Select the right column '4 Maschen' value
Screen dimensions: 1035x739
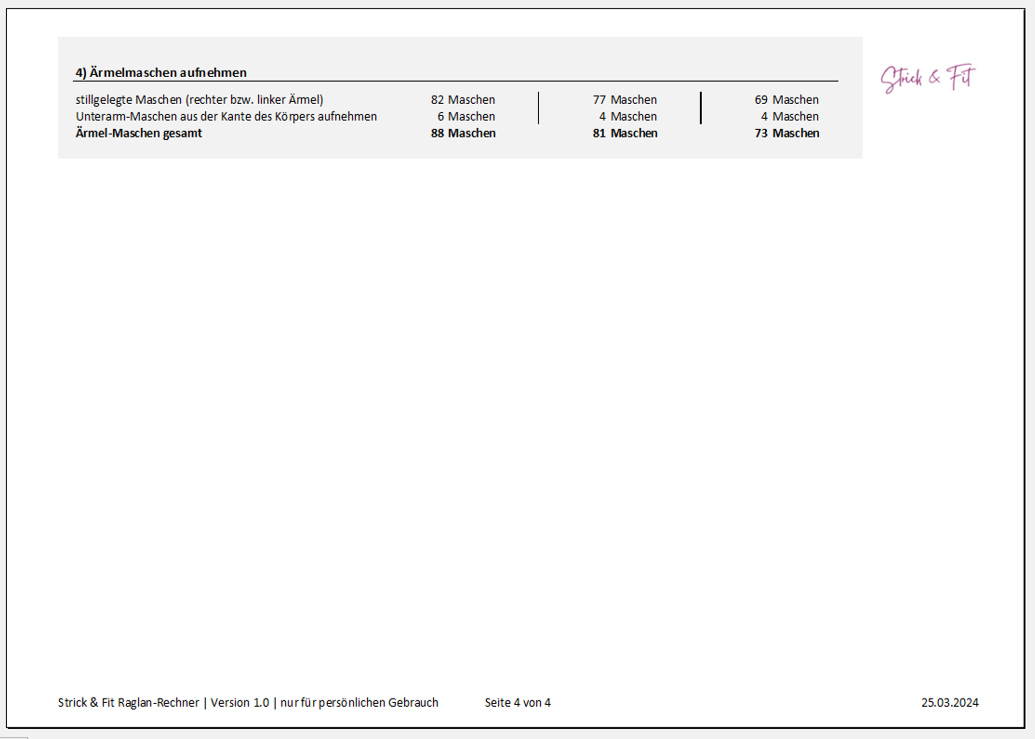pyautogui.click(x=789, y=116)
